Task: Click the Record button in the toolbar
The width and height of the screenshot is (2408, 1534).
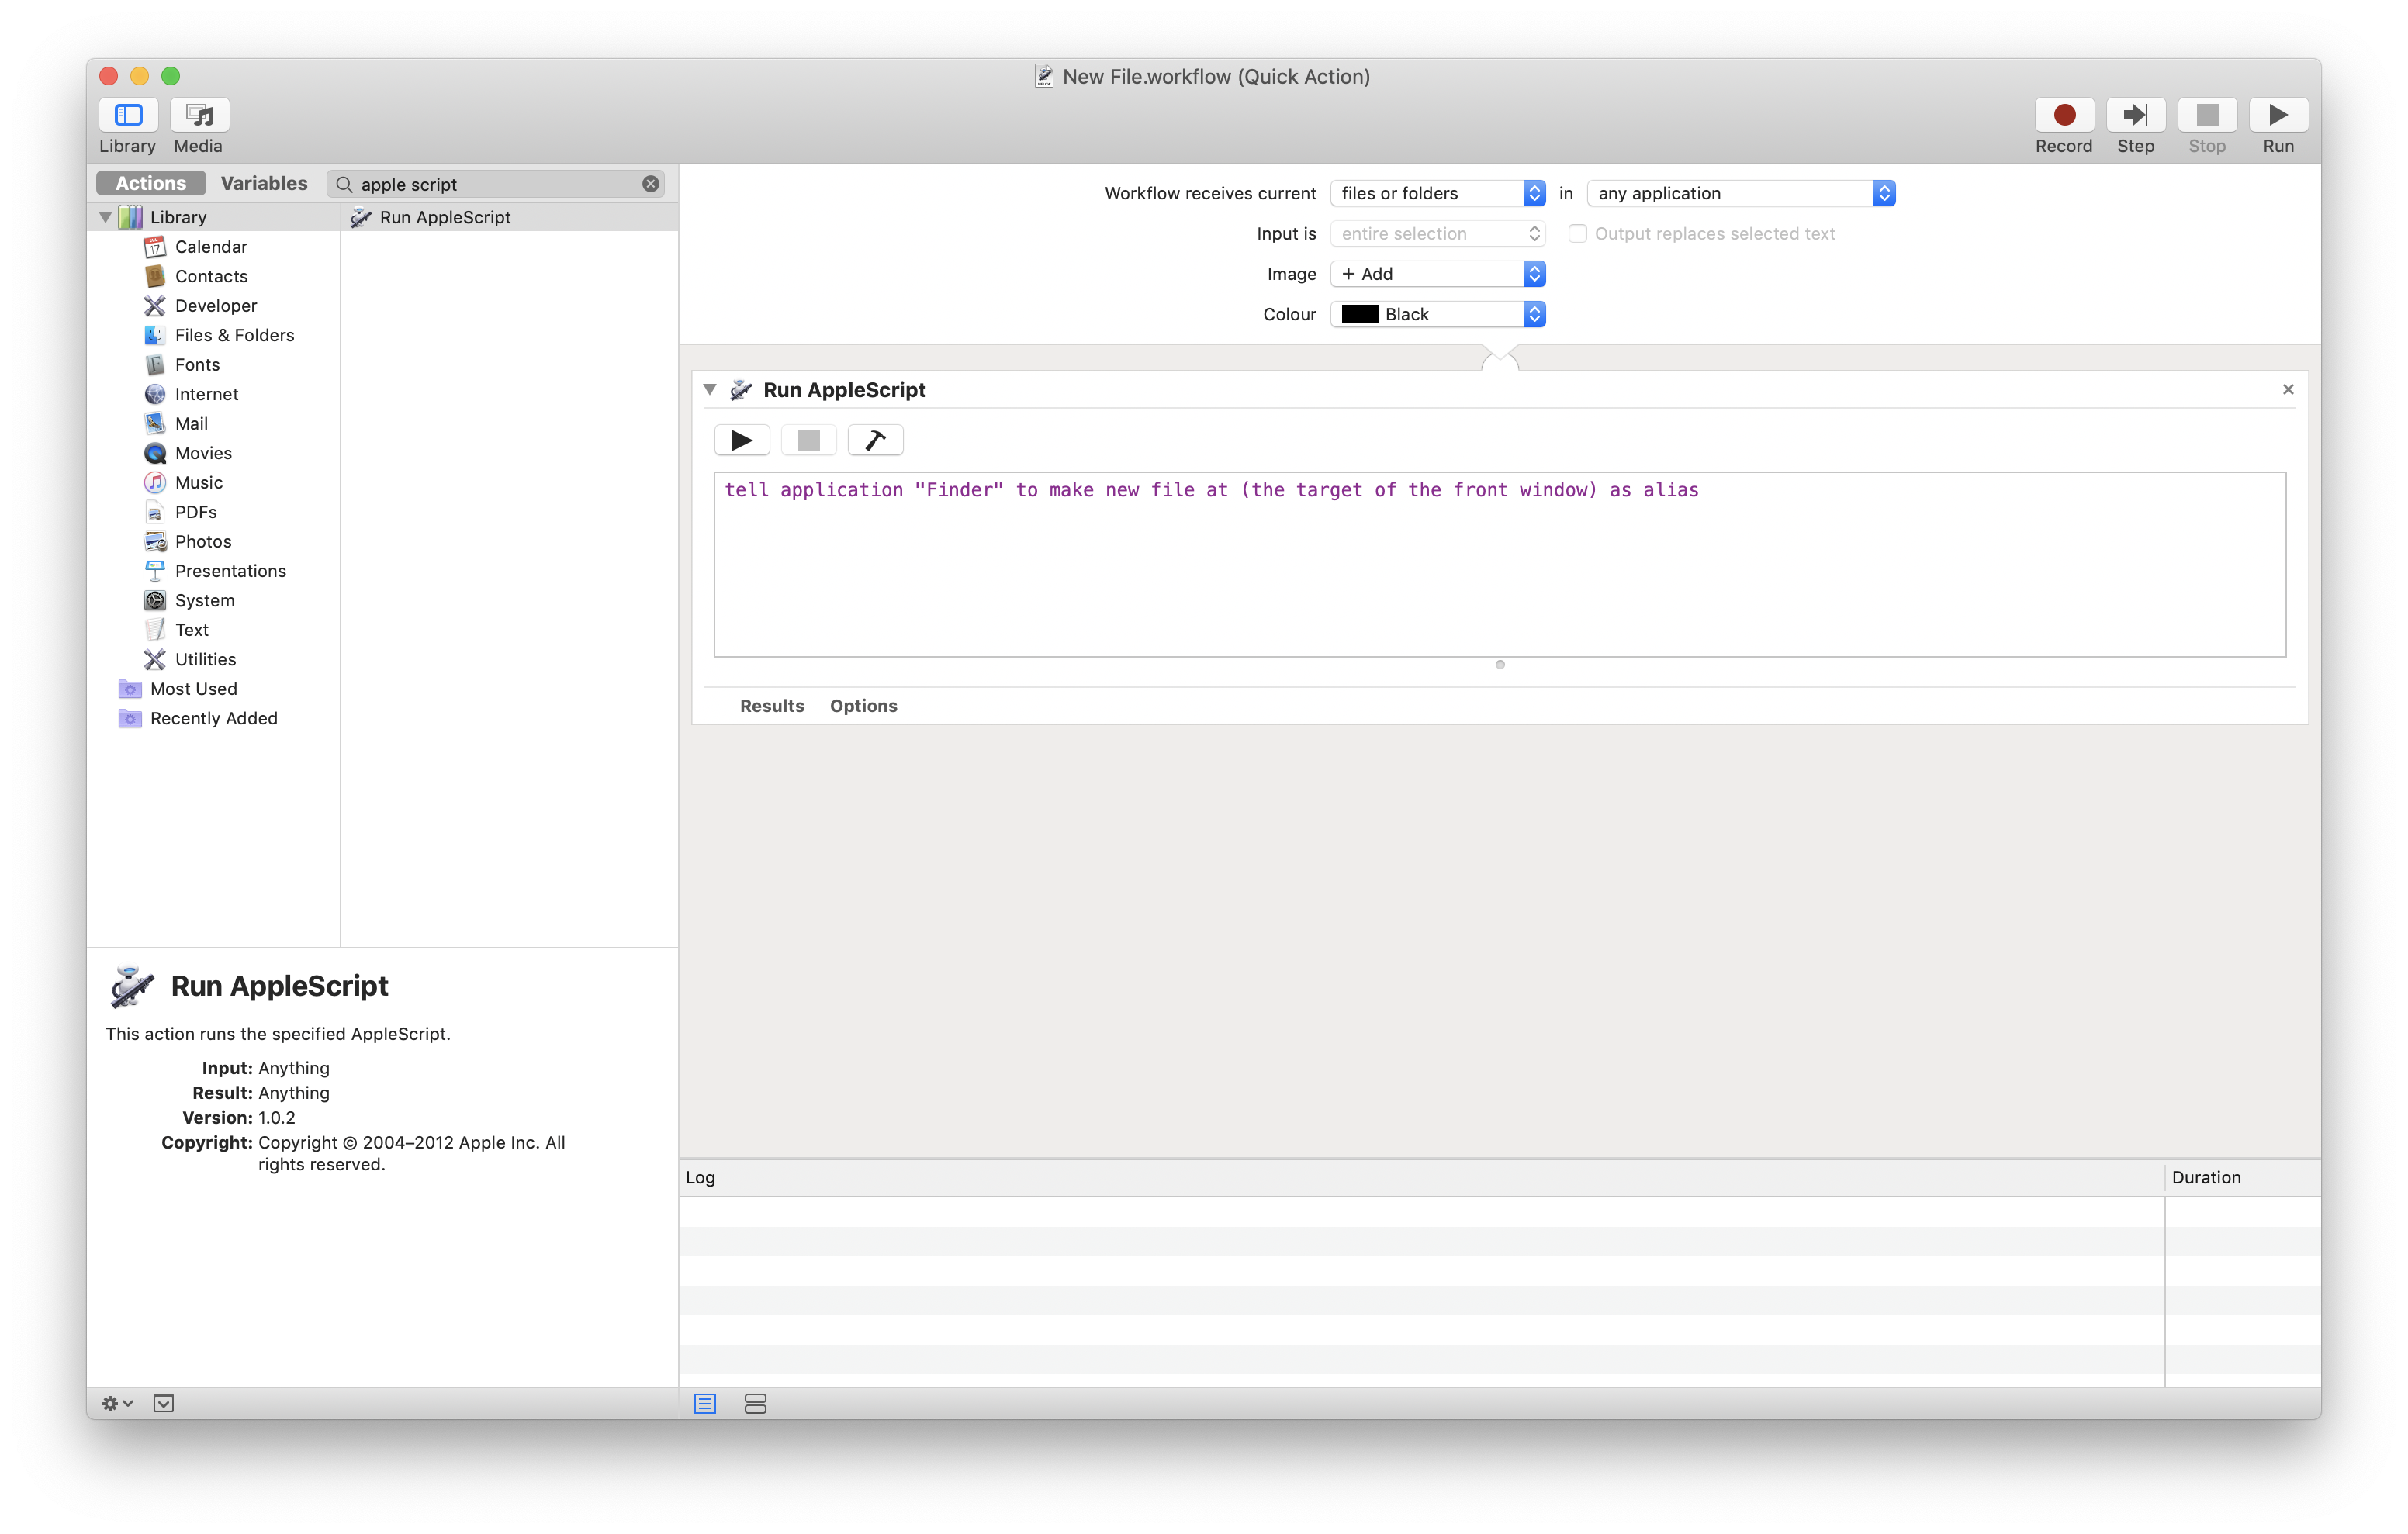Action: click(x=2063, y=115)
